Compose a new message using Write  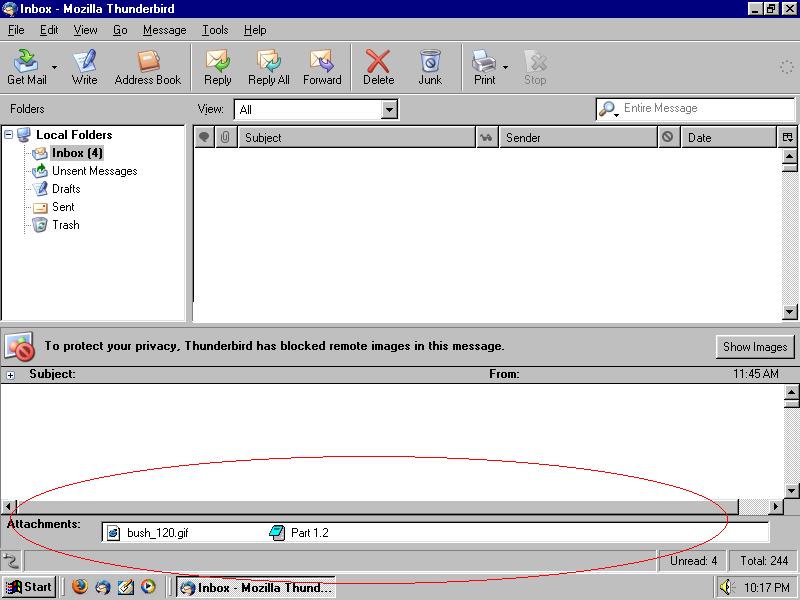tap(85, 67)
